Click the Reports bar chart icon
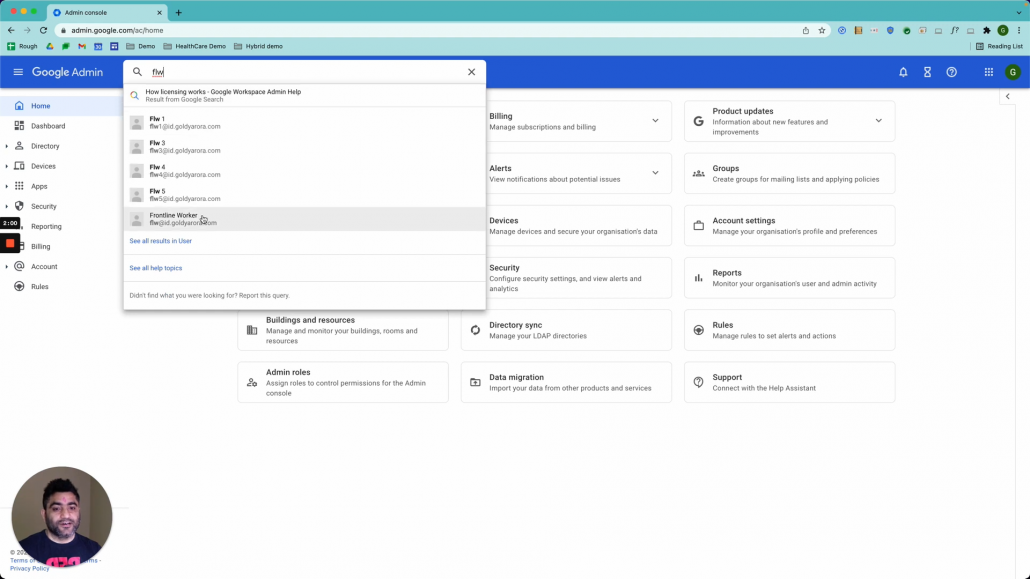This screenshot has width=1030, height=579. [698, 278]
